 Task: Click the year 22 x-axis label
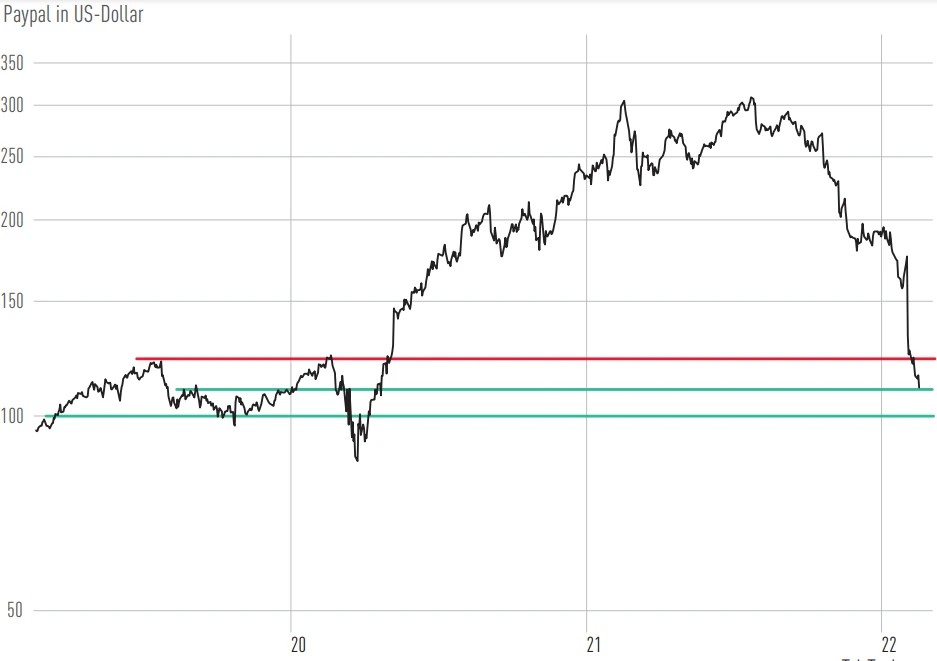point(889,644)
